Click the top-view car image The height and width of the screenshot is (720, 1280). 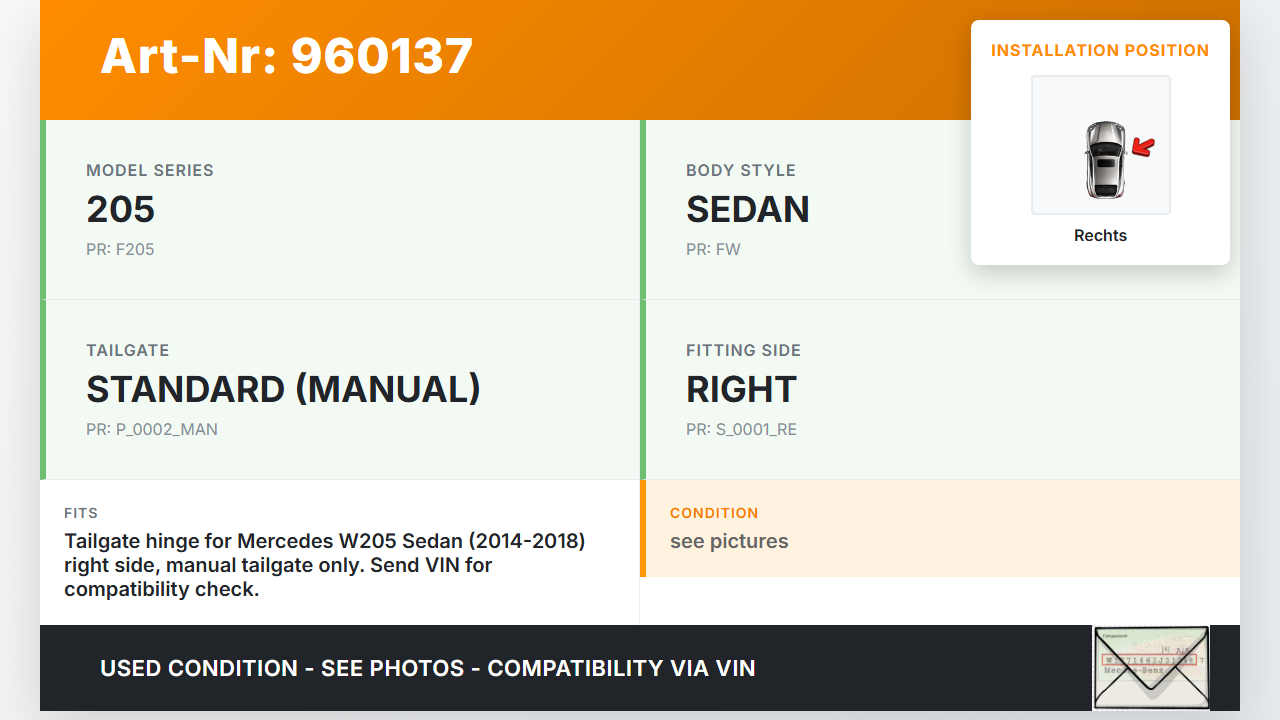pyautogui.click(x=1104, y=159)
